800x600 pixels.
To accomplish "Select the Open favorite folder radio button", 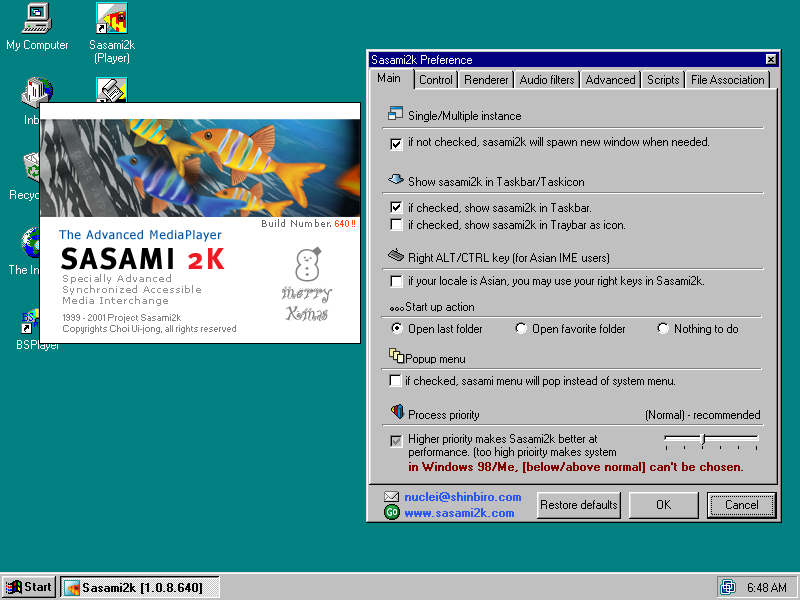I will click(521, 329).
